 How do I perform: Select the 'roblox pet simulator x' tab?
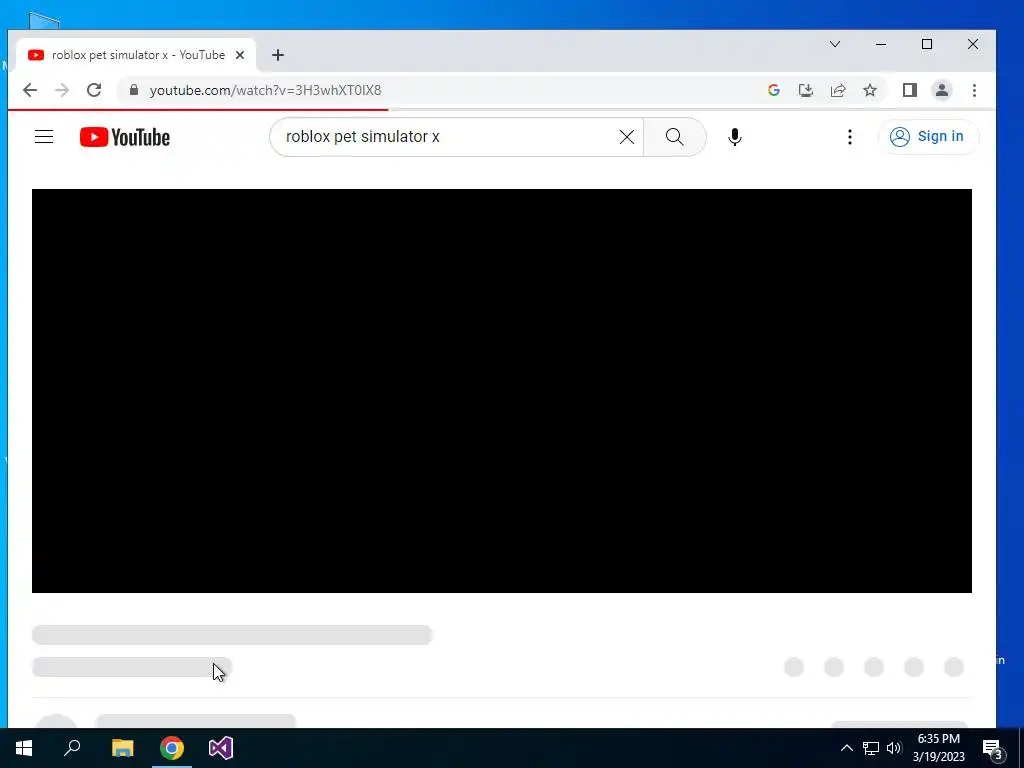click(x=136, y=55)
